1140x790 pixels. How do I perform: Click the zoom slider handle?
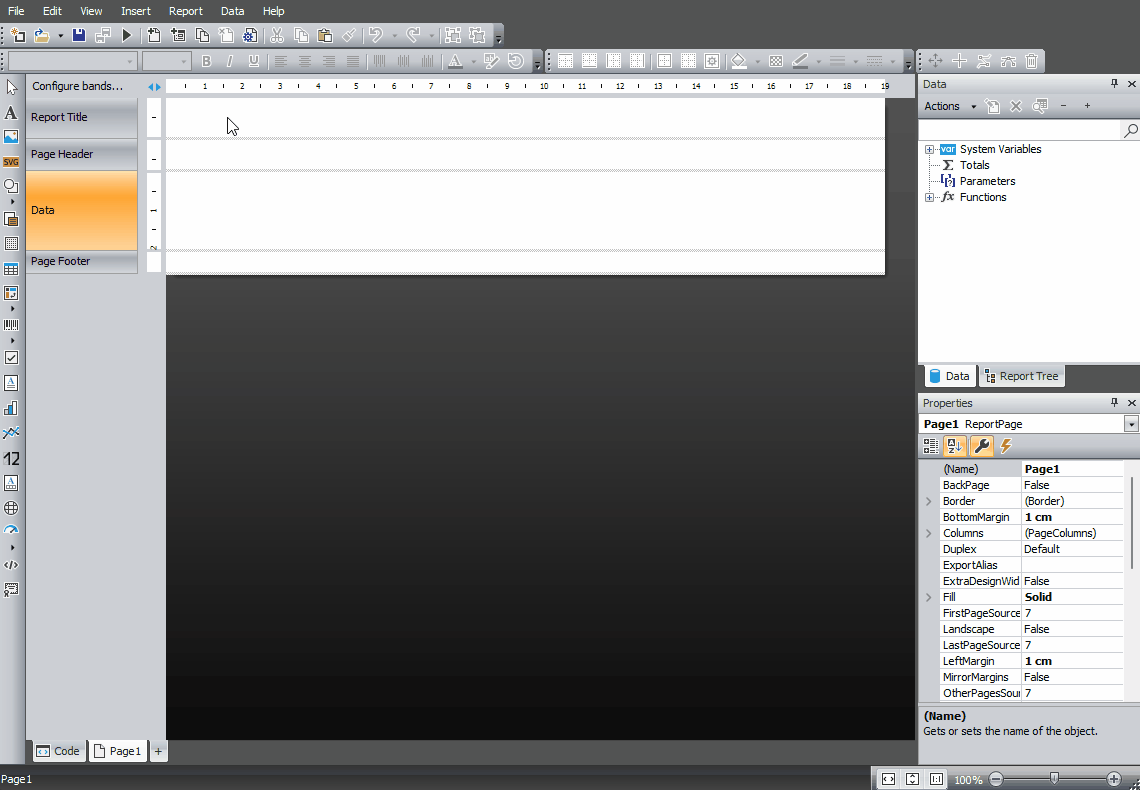pyautogui.click(x=1054, y=778)
